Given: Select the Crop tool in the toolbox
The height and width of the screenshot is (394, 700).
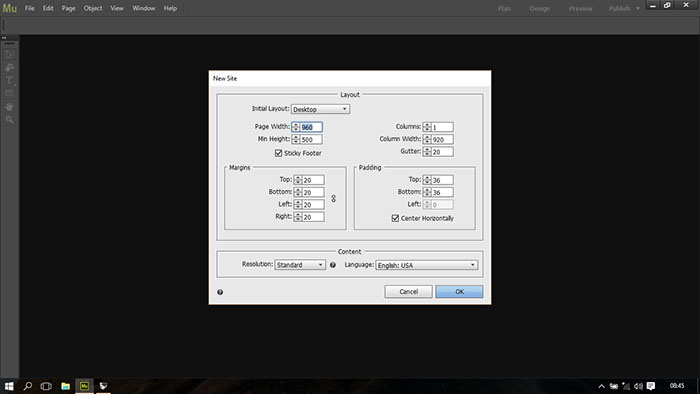Looking at the screenshot, I should click(x=9, y=67).
